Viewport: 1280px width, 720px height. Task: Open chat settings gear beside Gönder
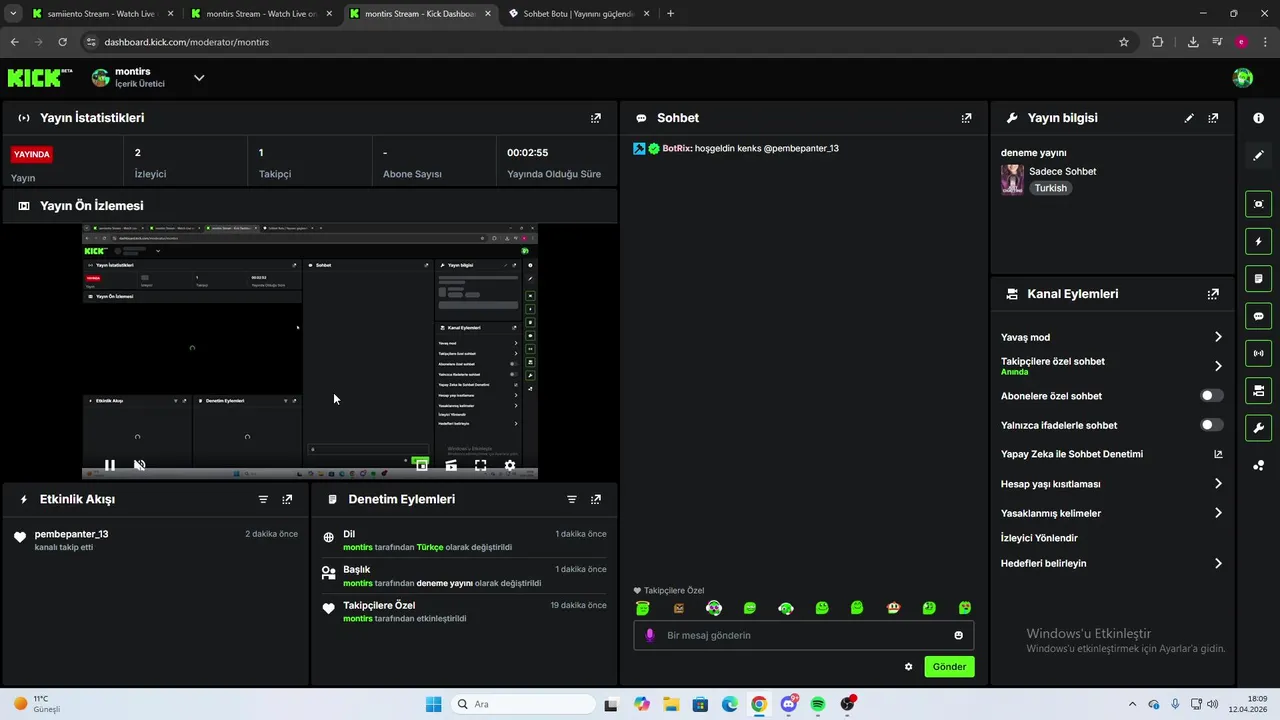tap(908, 667)
